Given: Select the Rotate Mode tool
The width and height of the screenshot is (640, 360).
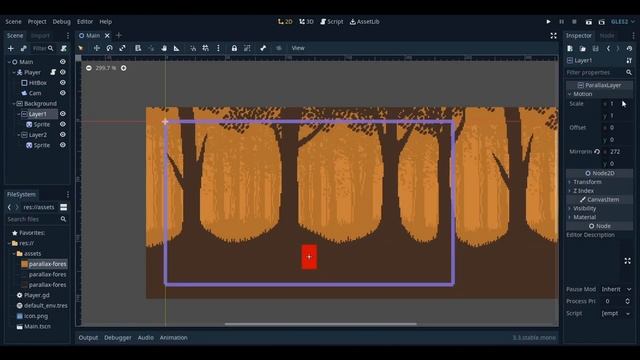Looking at the screenshot, I should [x=109, y=48].
